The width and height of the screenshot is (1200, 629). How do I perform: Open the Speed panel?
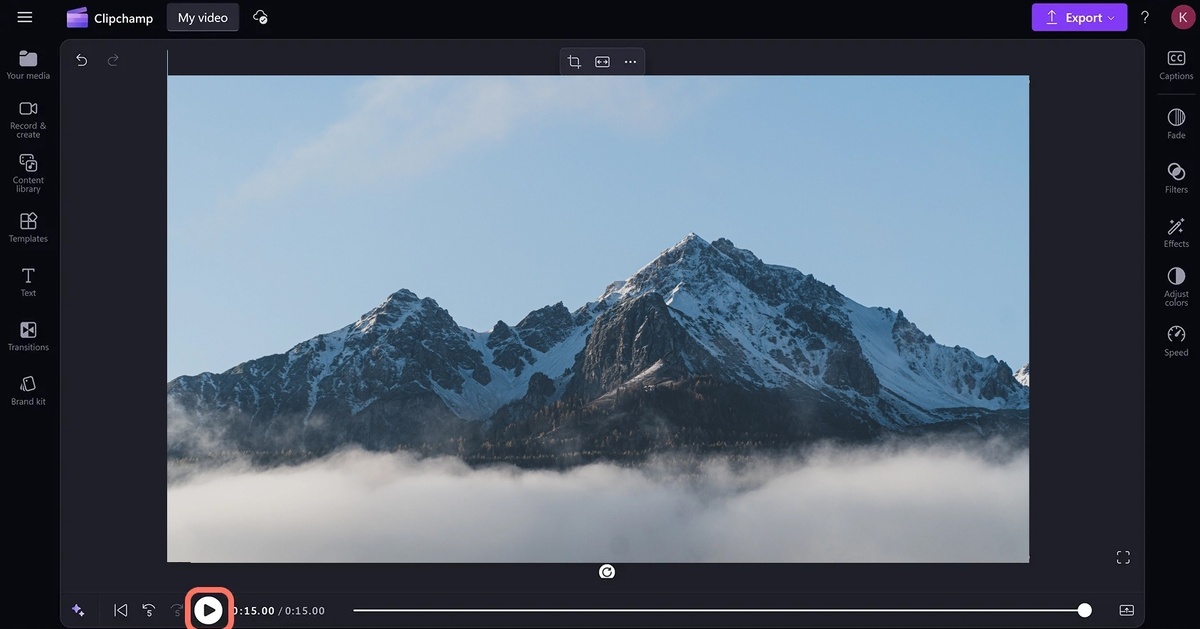pyautogui.click(x=1176, y=341)
